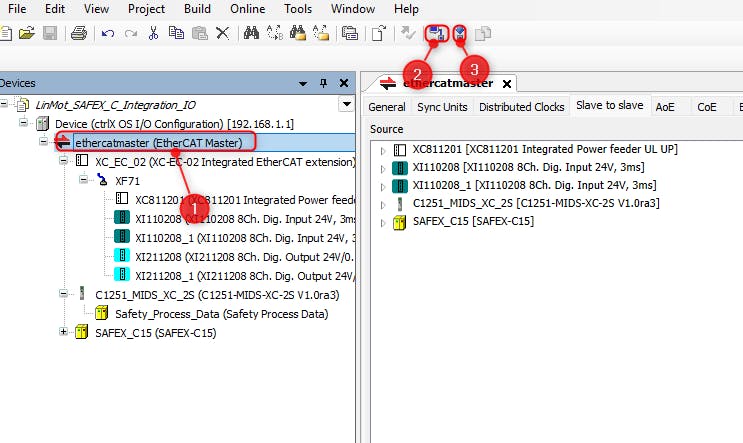Image resolution: width=743 pixels, height=443 pixels.
Task: Pin the Devices panel
Action: point(323,83)
